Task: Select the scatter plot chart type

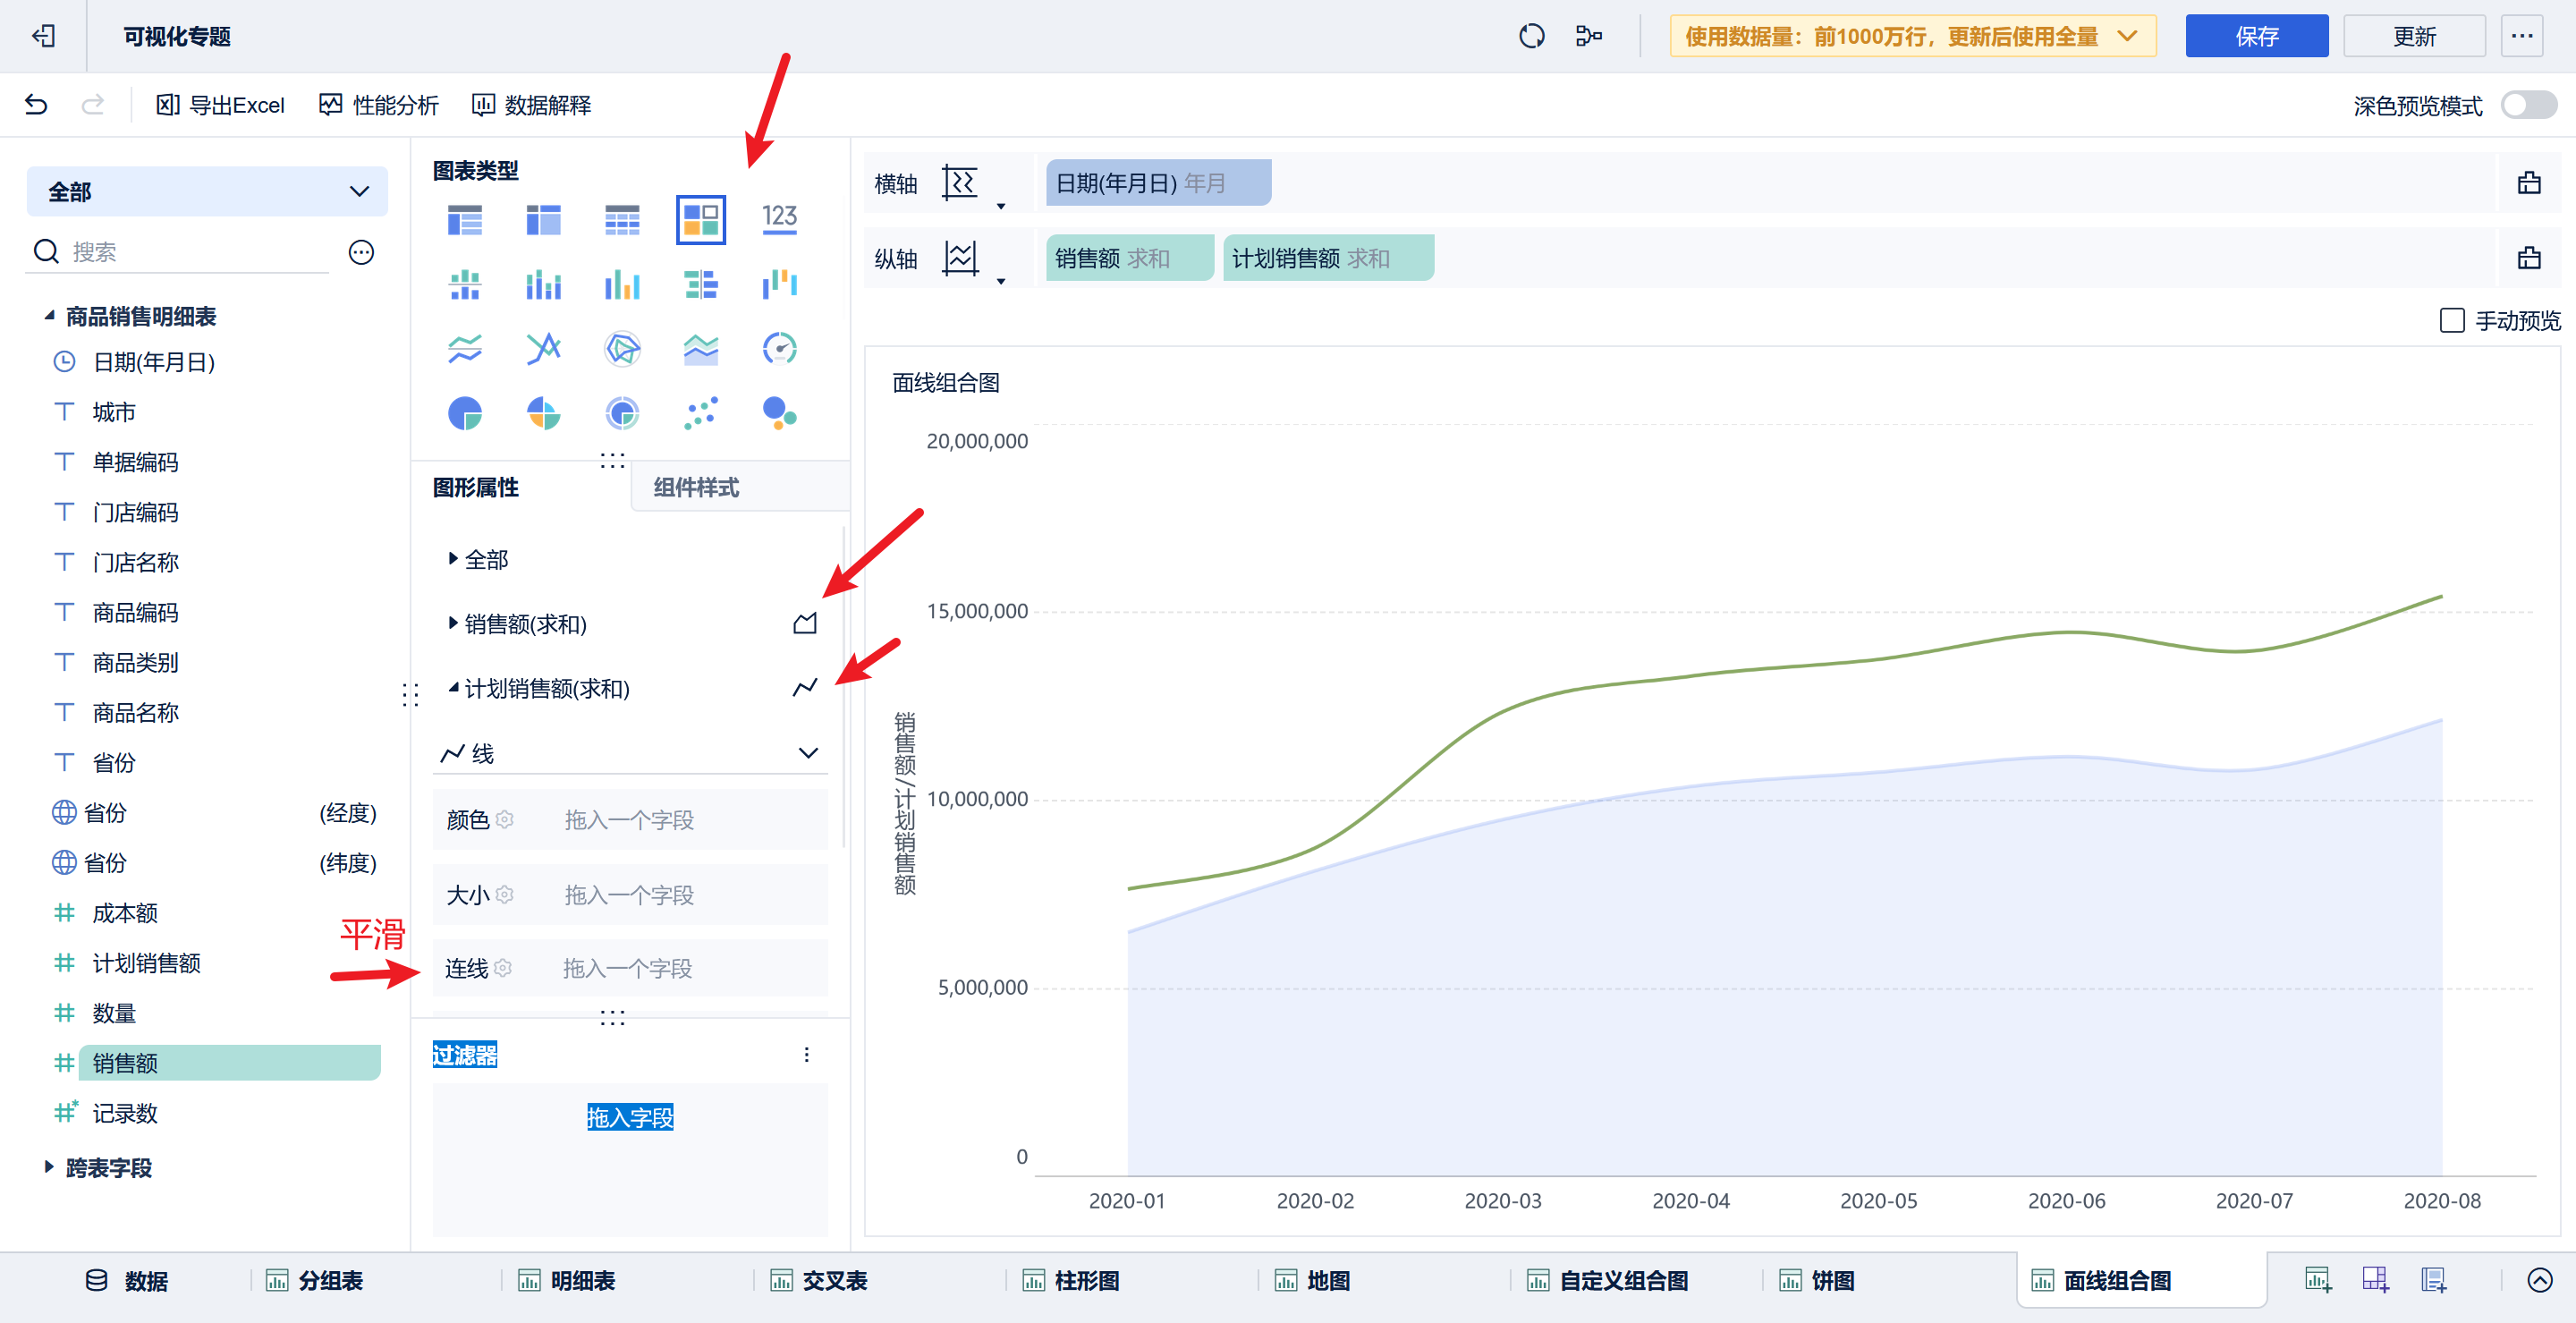Action: pyautogui.click(x=700, y=413)
